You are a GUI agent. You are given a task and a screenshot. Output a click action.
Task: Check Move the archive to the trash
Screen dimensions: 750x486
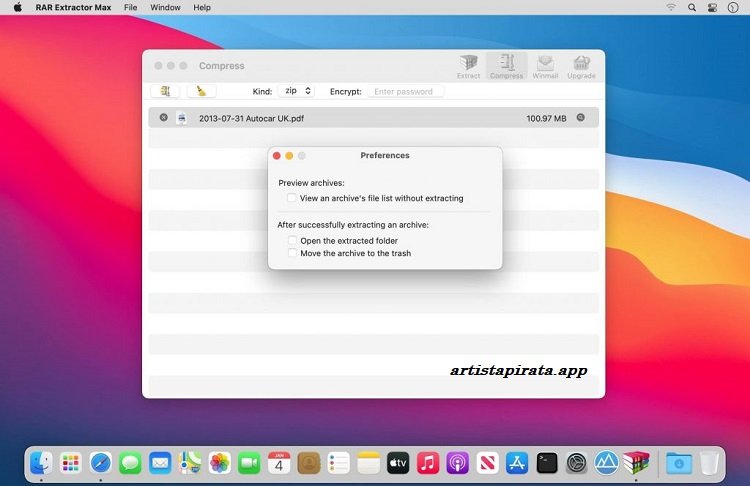click(292, 253)
